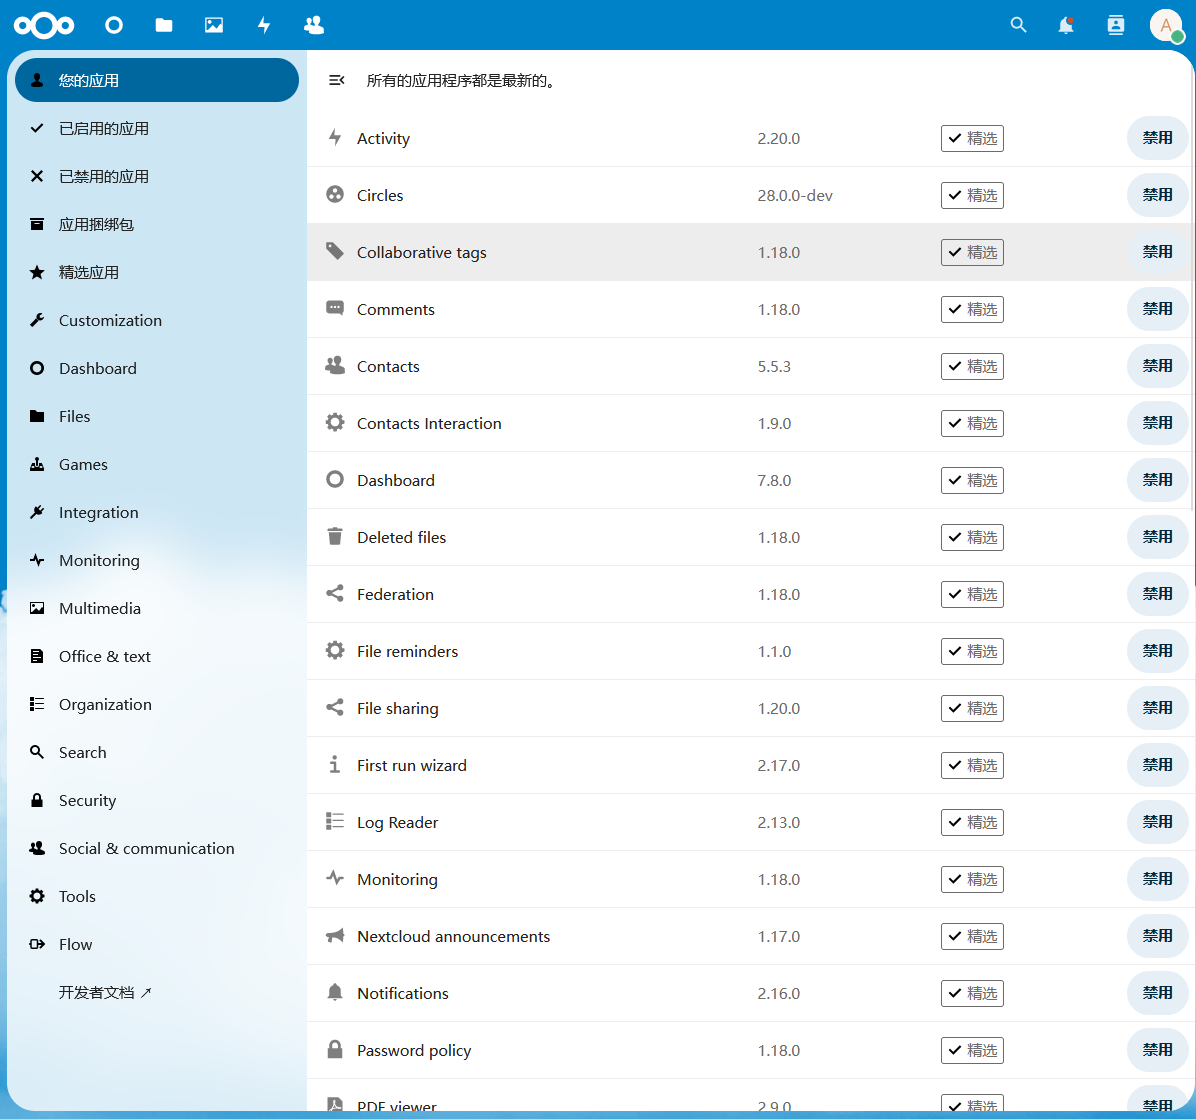Viewport: 1196px width, 1119px height.
Task: Click the Deleted files trash icon
Action: 335,536
